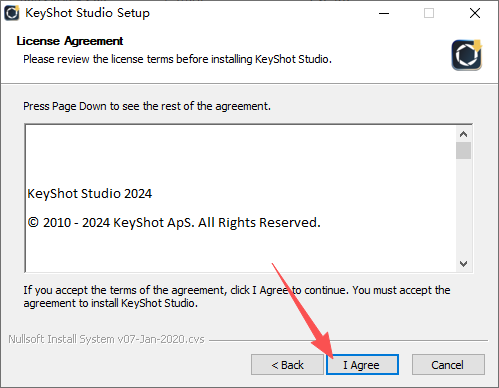
Task: Click the license agreement scrollbar thumb
Action: pos(463,151)
